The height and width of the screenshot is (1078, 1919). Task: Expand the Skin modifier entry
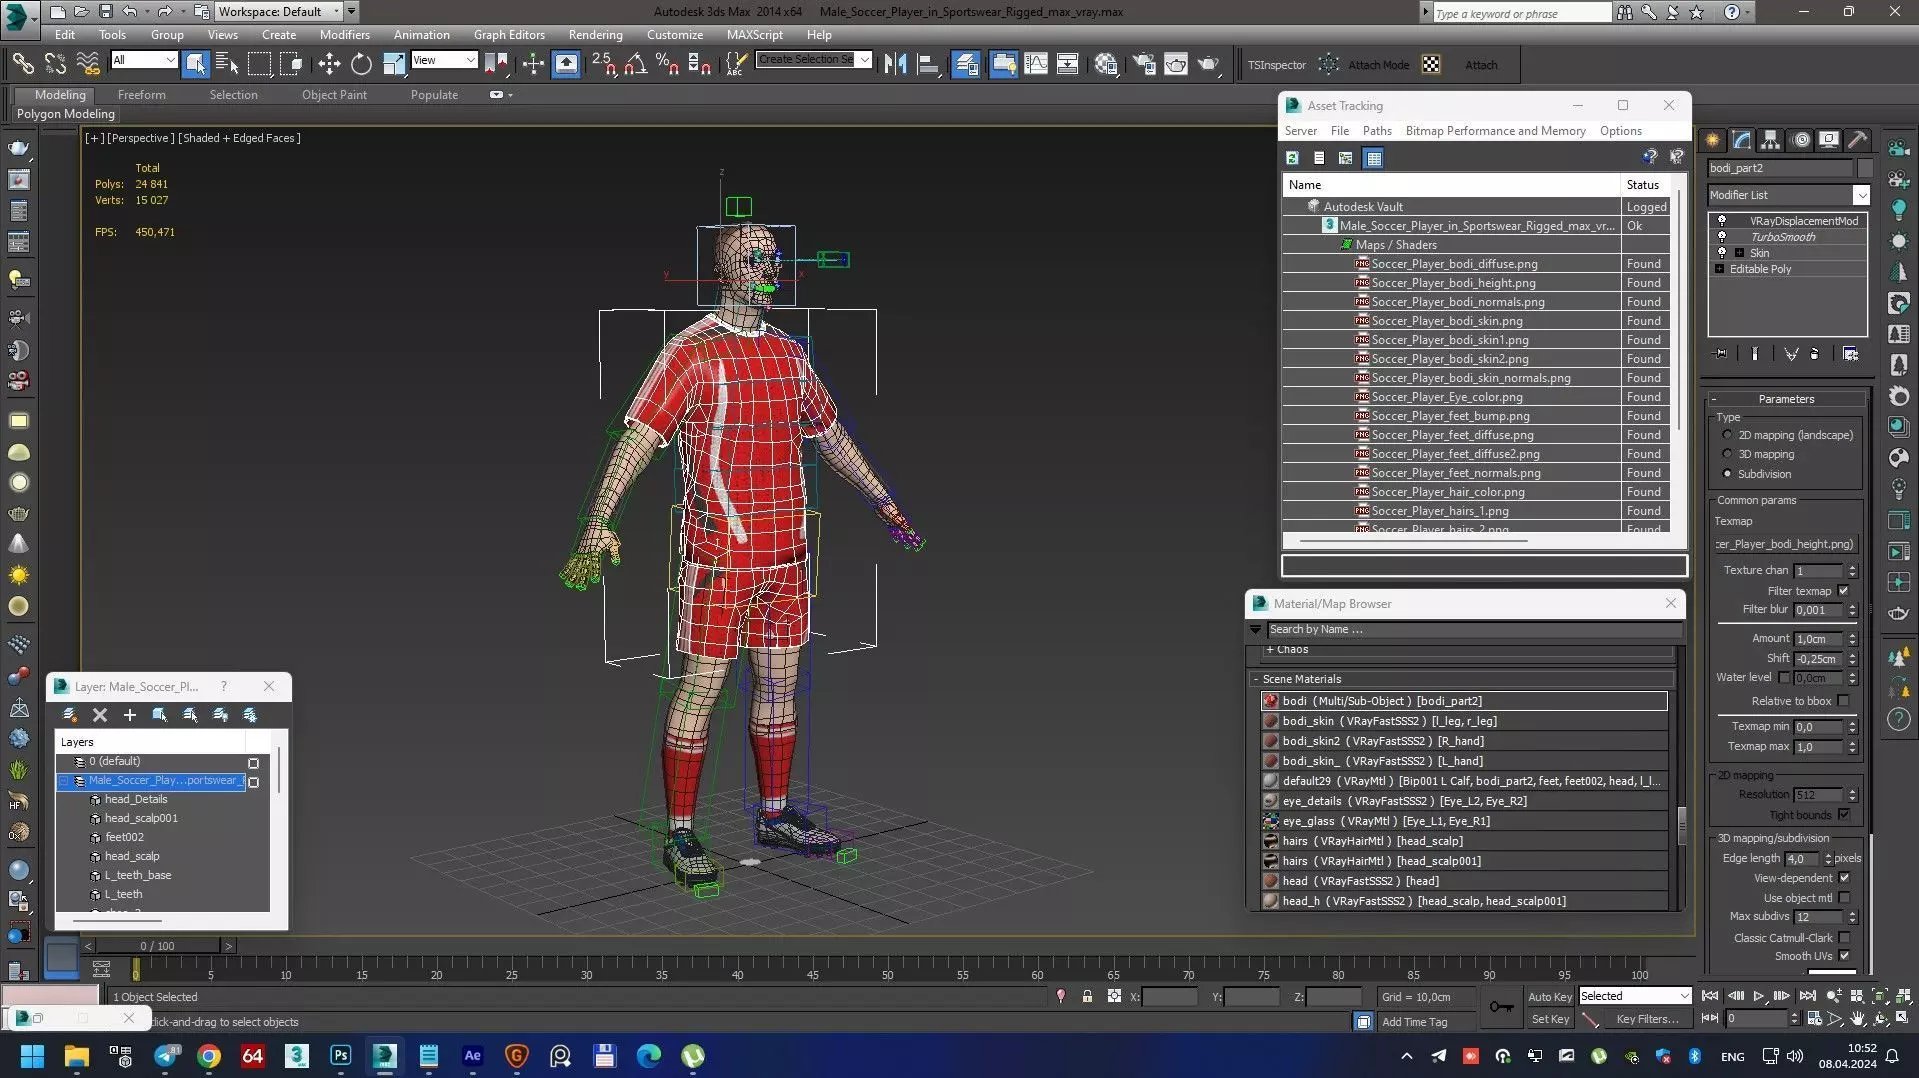[1739, 253]
